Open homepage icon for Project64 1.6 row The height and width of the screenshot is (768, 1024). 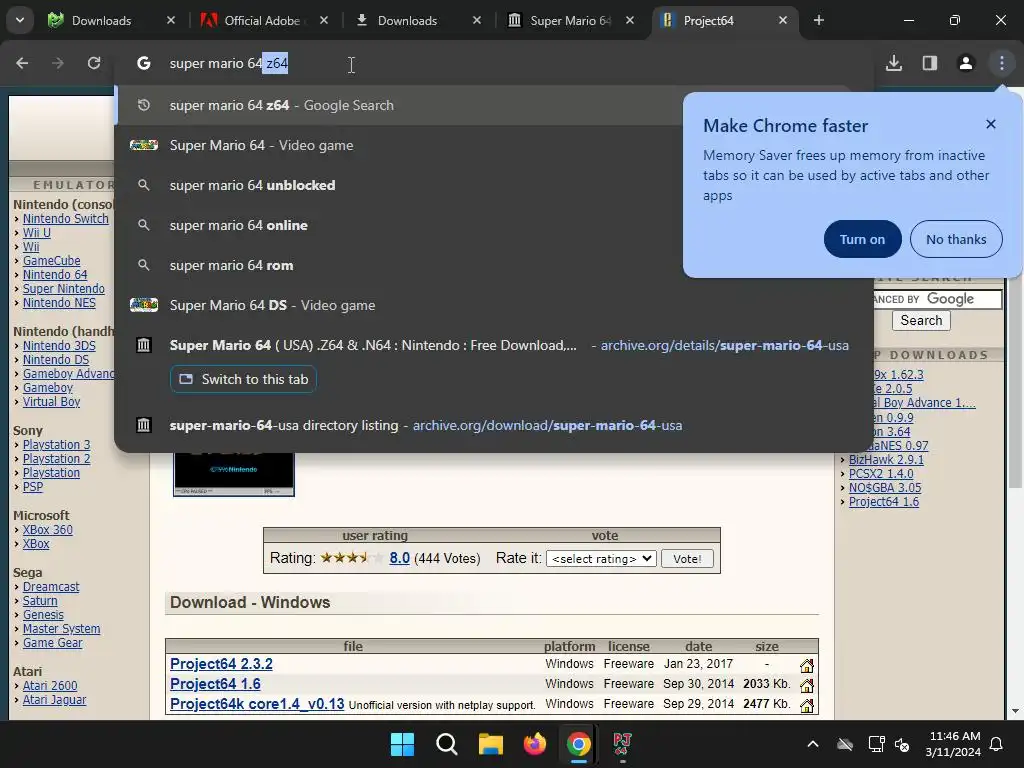[807, 686]
